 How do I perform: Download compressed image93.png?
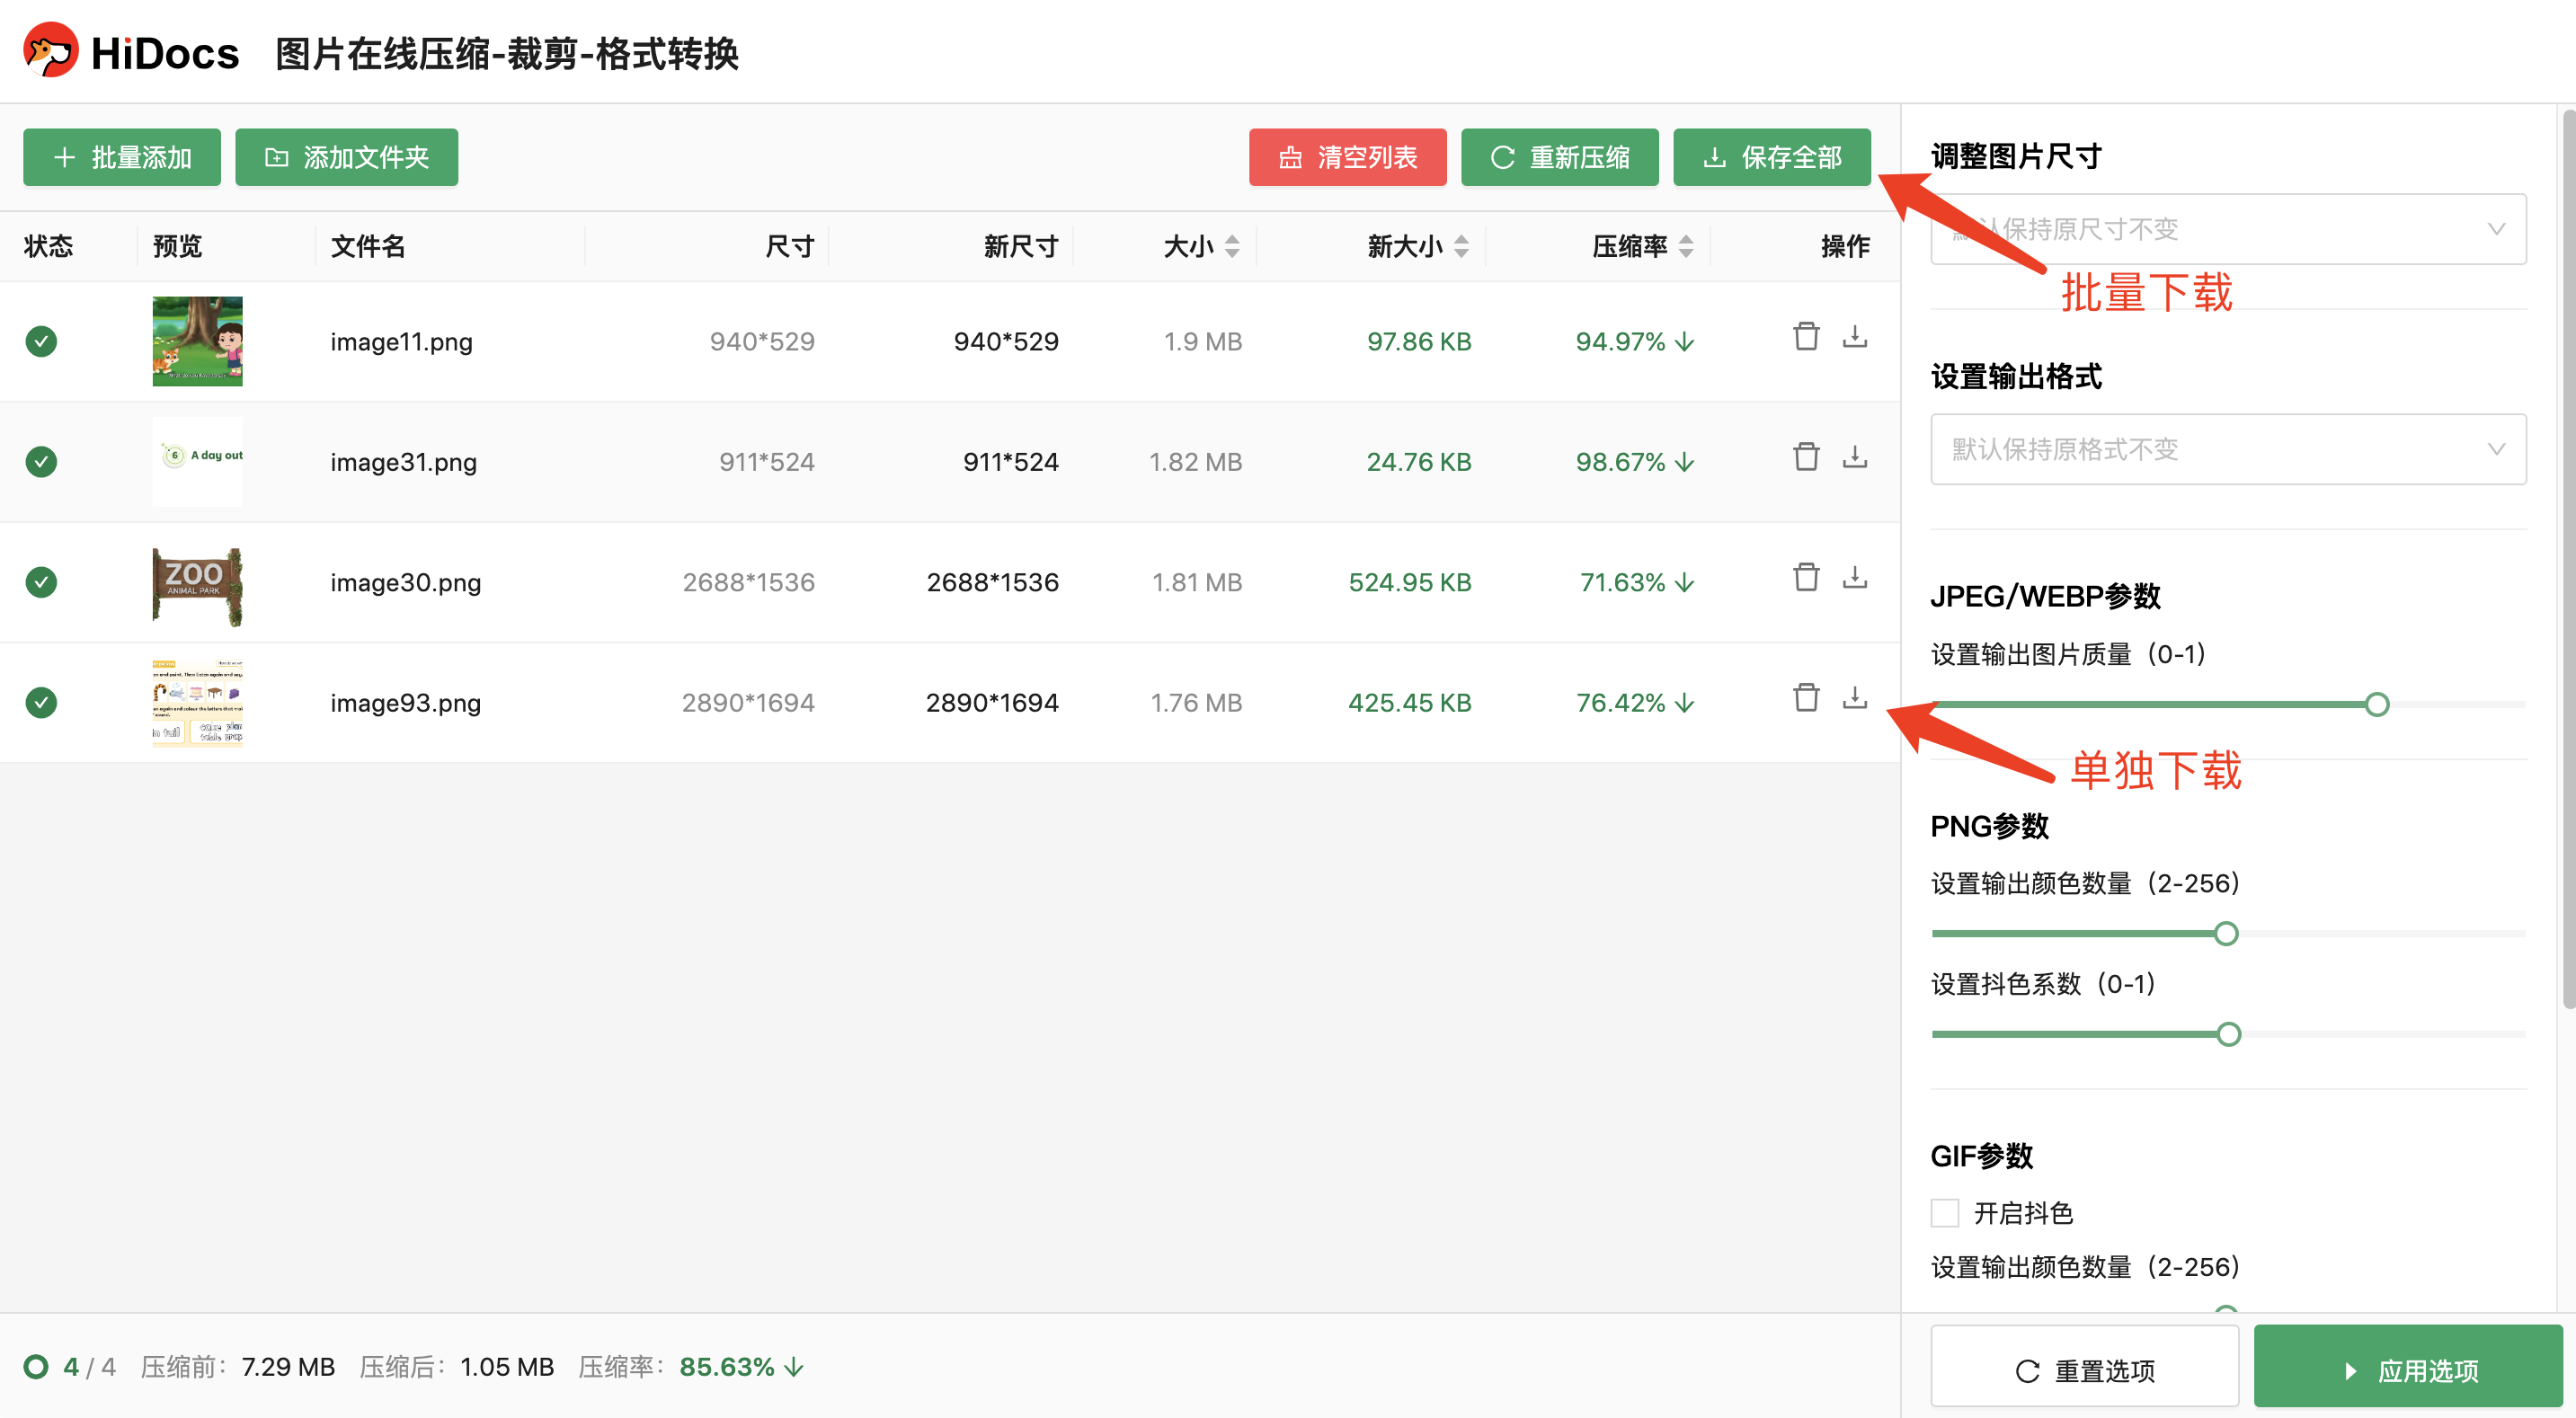tap(1855, 697)
